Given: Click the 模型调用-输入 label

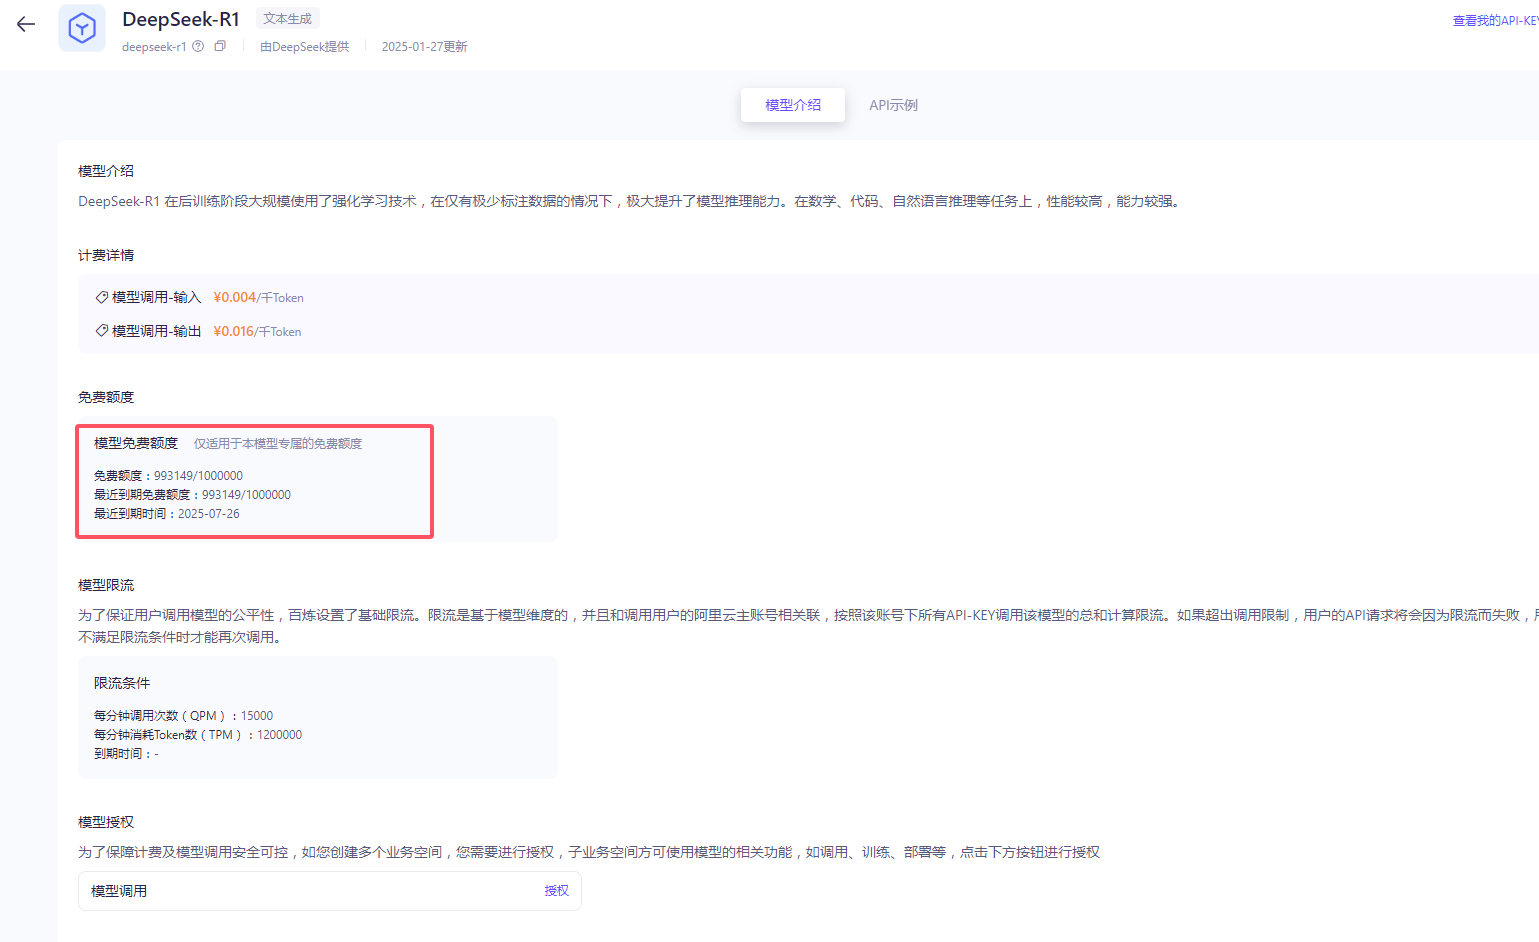Looking at the screenshot, I should [x=157, y=297].
